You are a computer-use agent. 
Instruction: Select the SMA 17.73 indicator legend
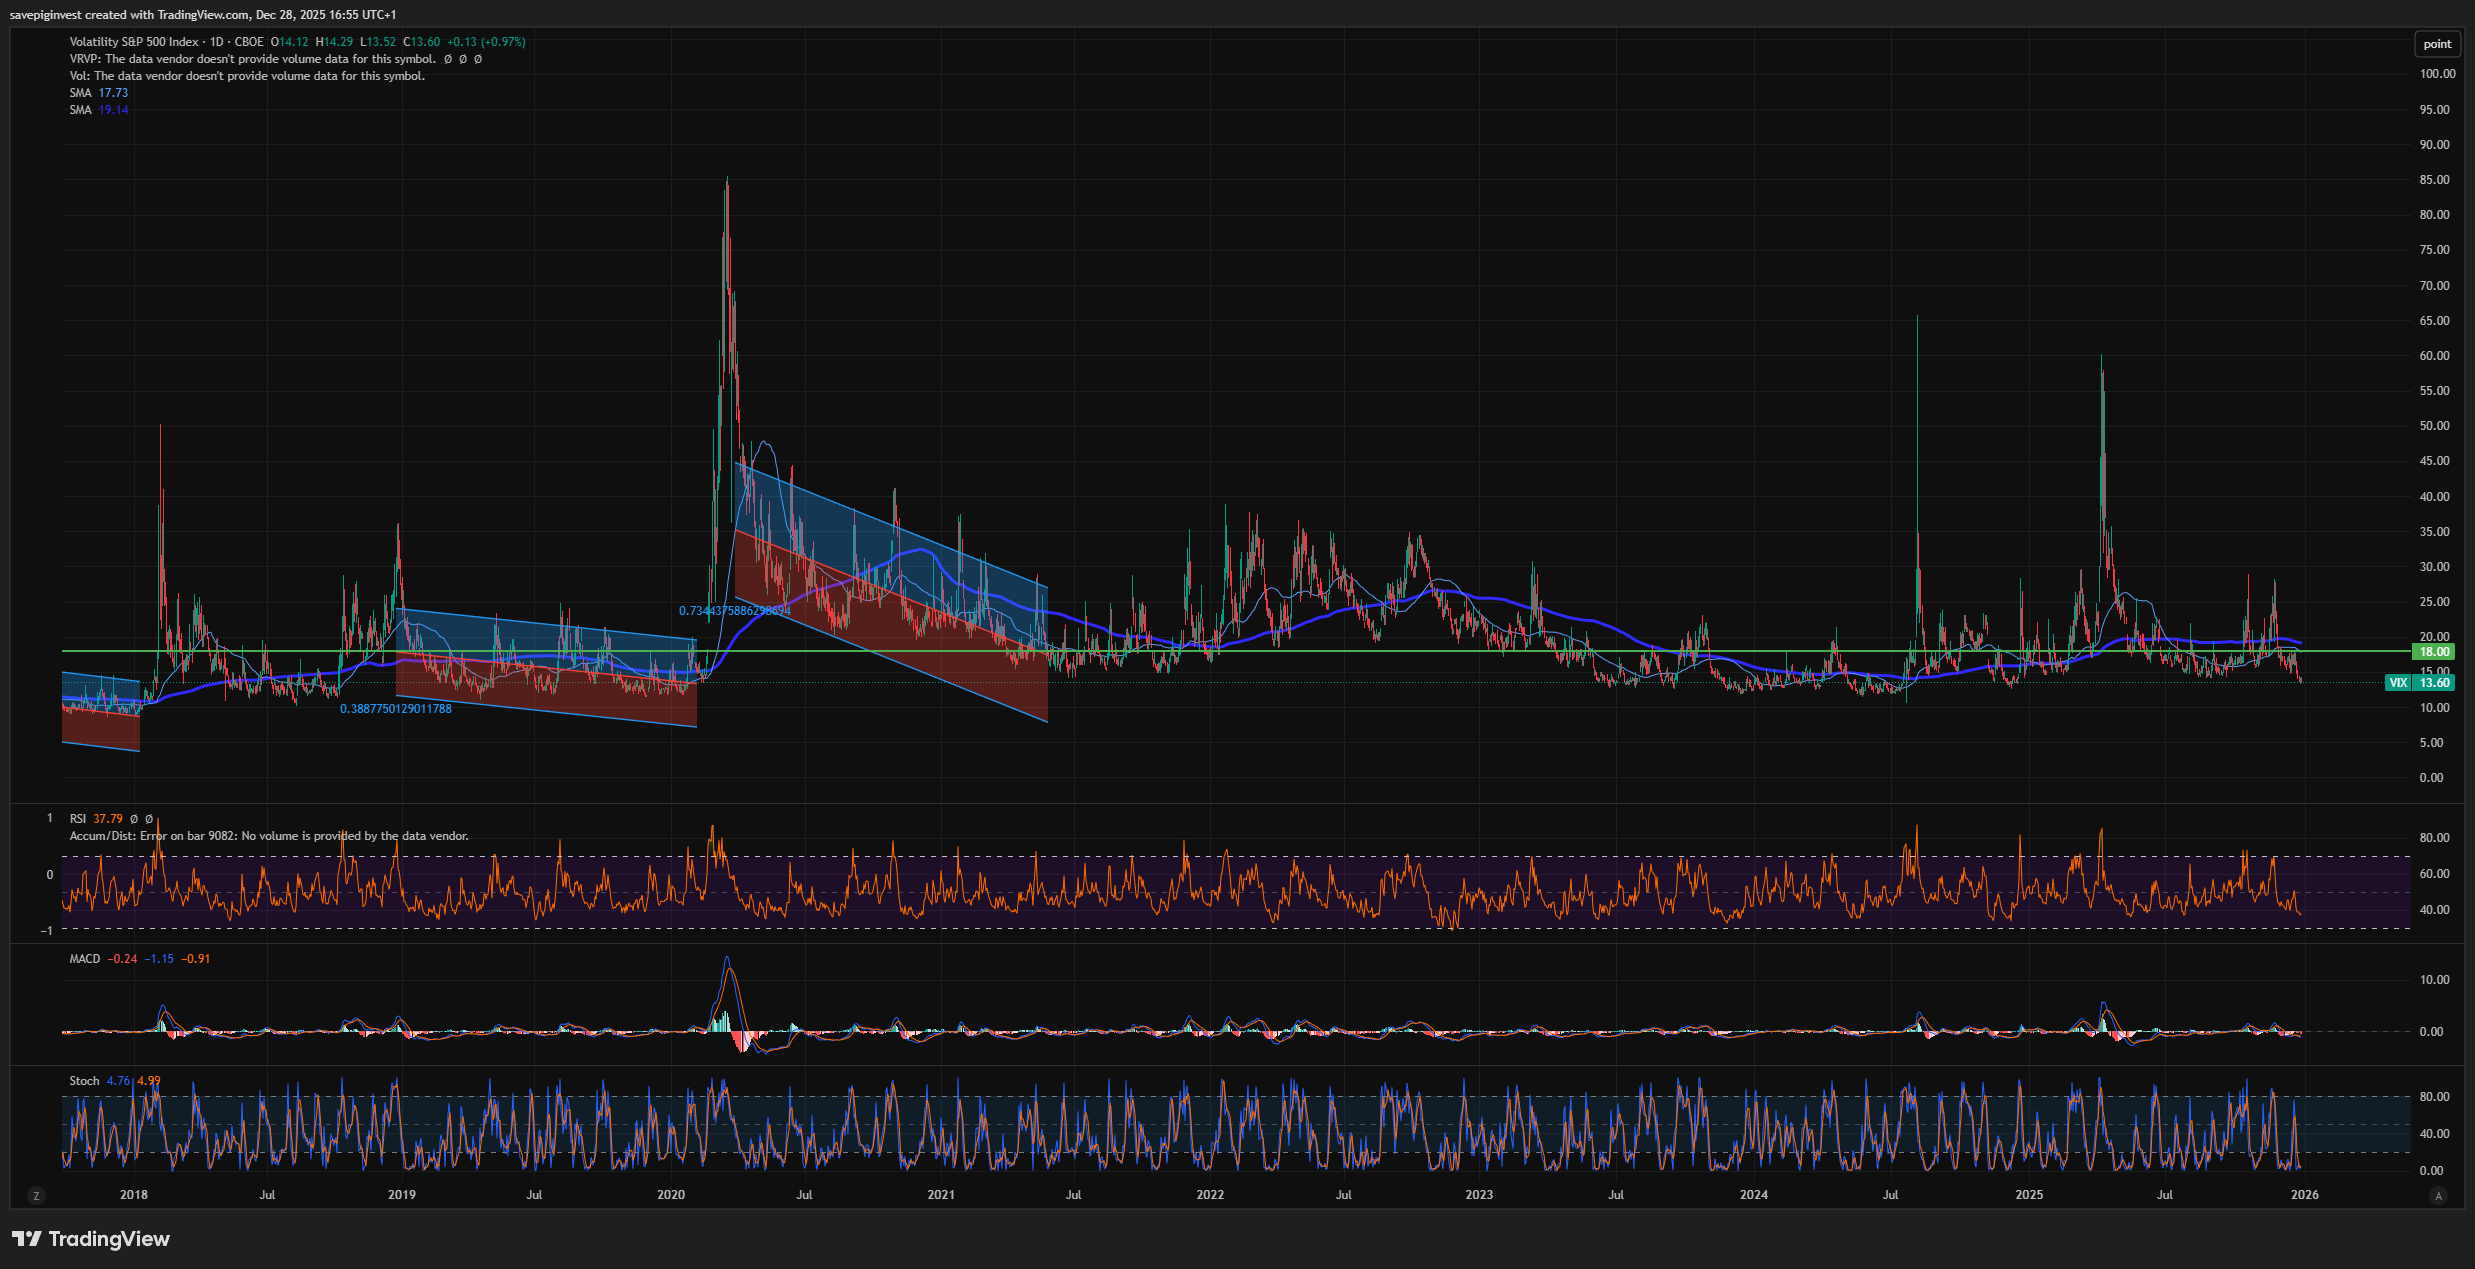98,93
